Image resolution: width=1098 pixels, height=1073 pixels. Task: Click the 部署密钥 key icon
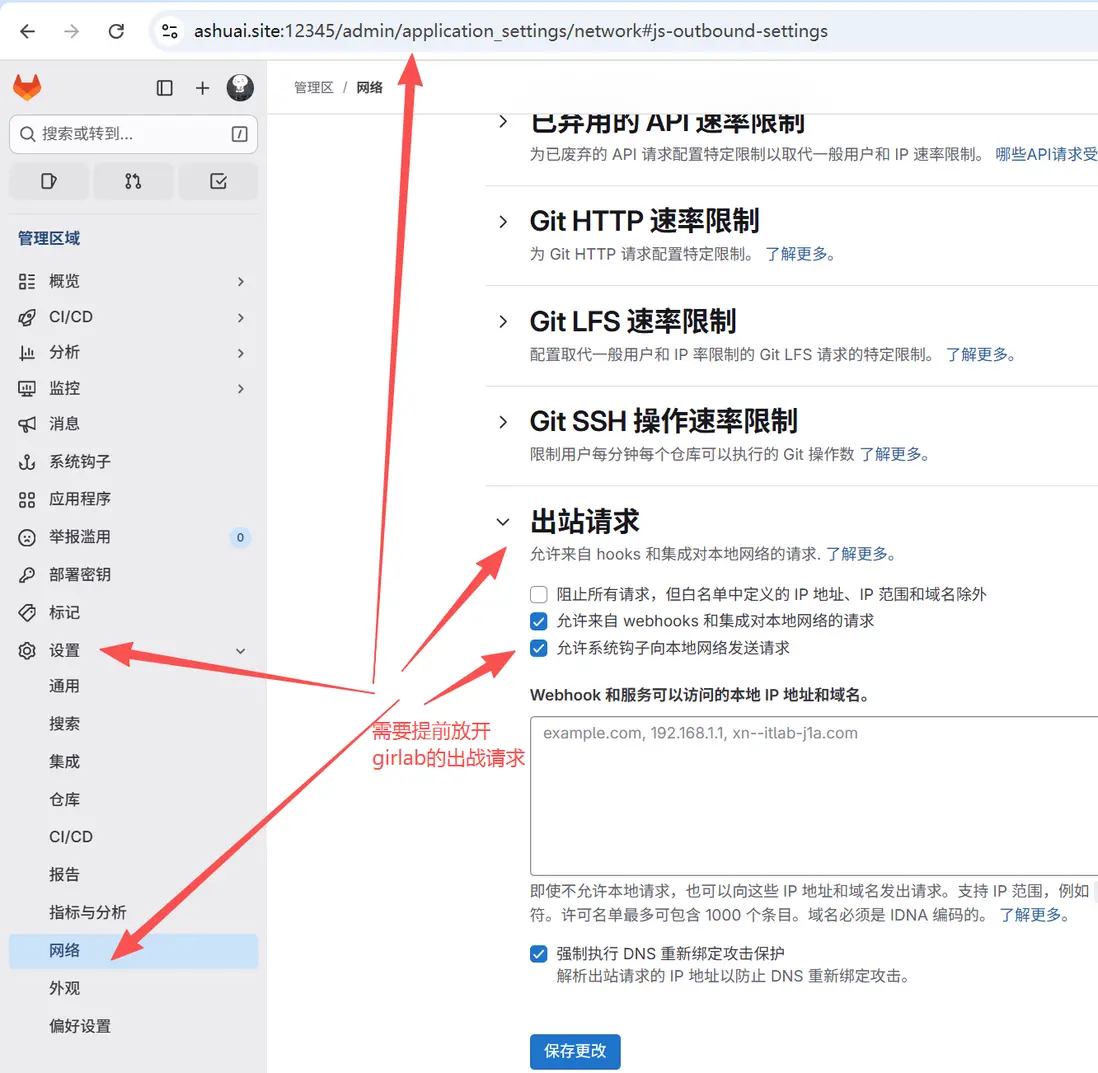click(x=27, y=575)
